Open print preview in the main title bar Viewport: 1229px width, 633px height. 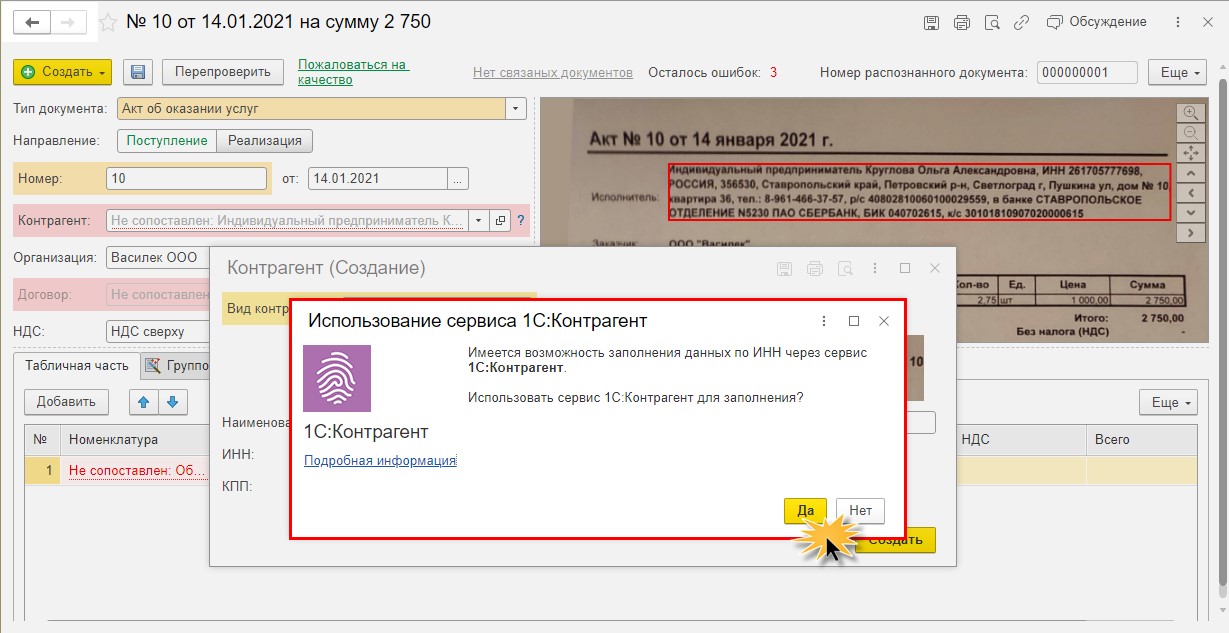pos(992,22)
